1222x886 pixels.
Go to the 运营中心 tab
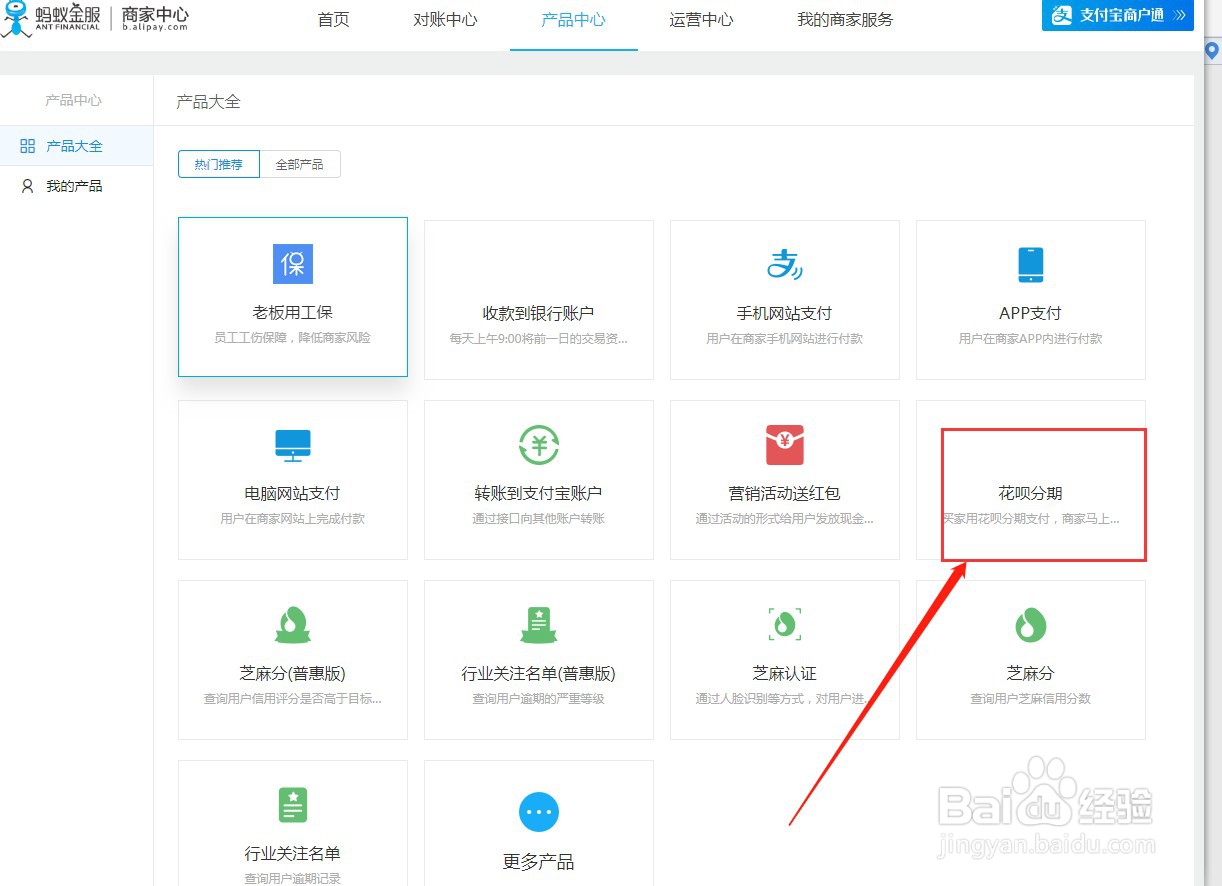point(701,19)
